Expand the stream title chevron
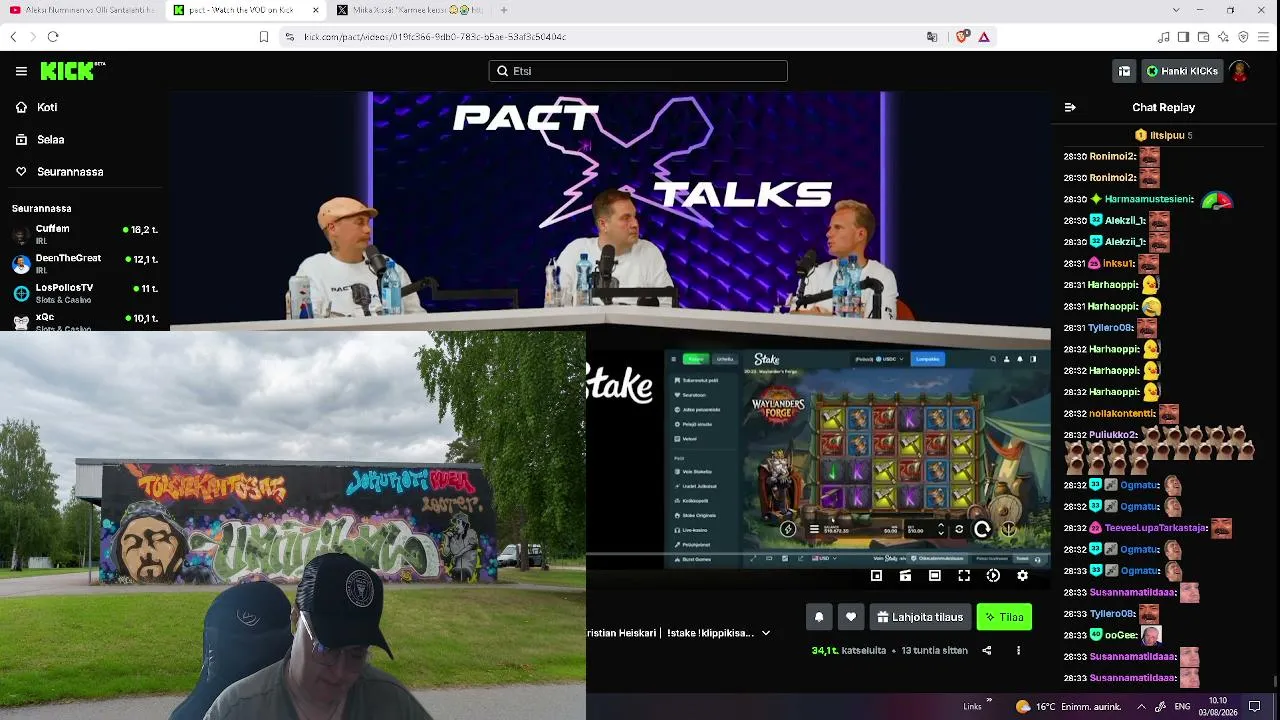 tap(766, 633)
